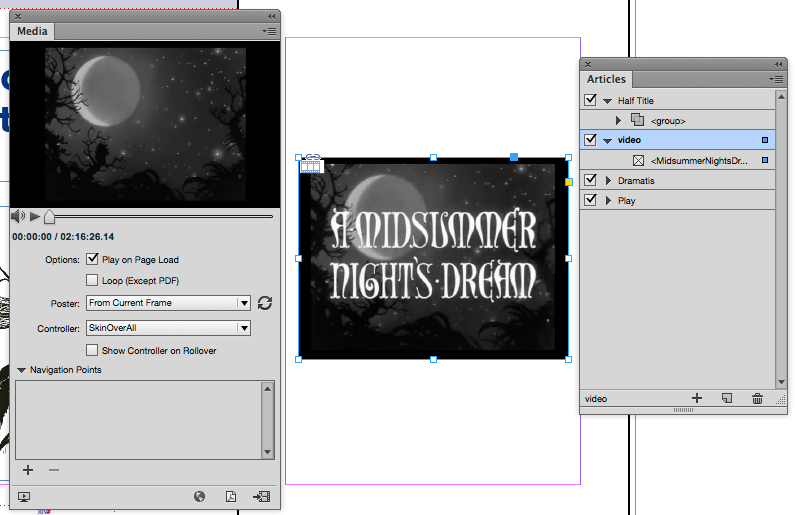This screenshot has height=515, width=795.
Task: Click the mute audio speaker icon
Action: [x=17, y=216]
